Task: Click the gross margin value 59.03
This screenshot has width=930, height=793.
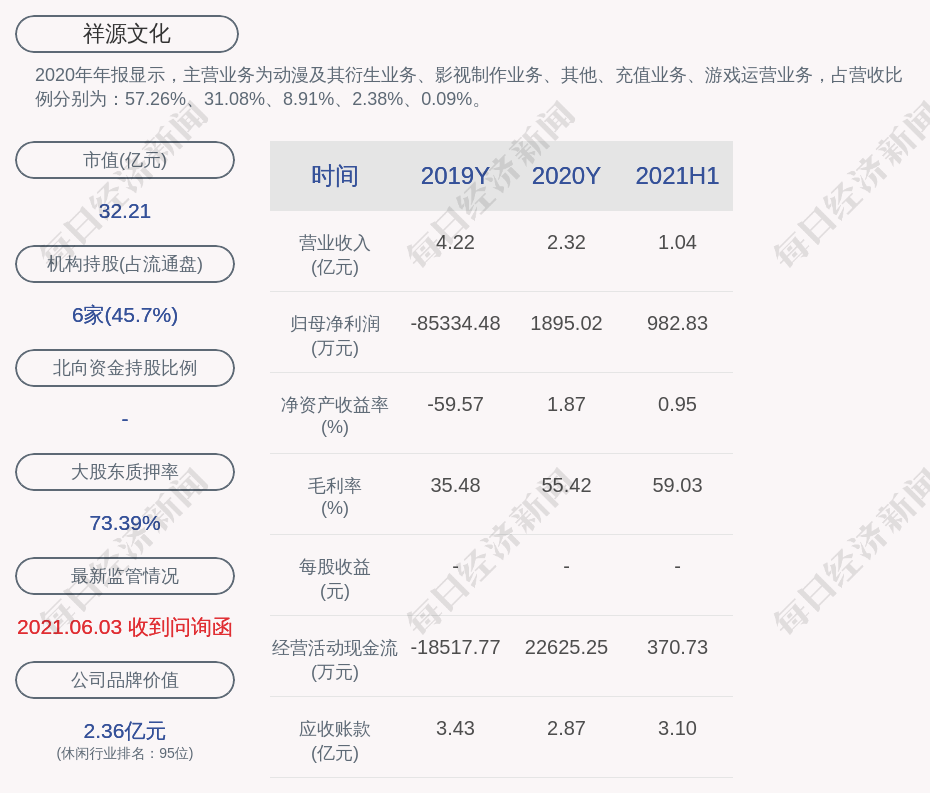Action: 677,485
